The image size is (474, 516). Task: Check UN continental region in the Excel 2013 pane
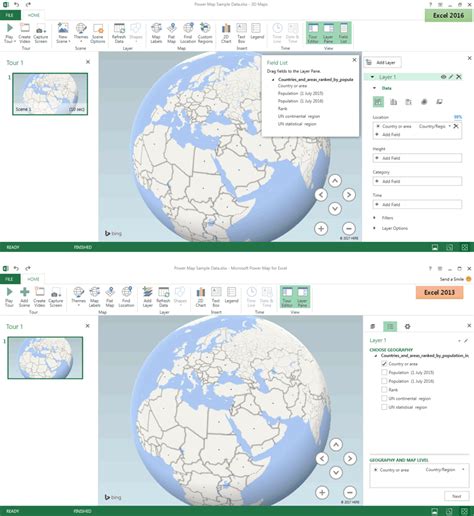point(384,398)
